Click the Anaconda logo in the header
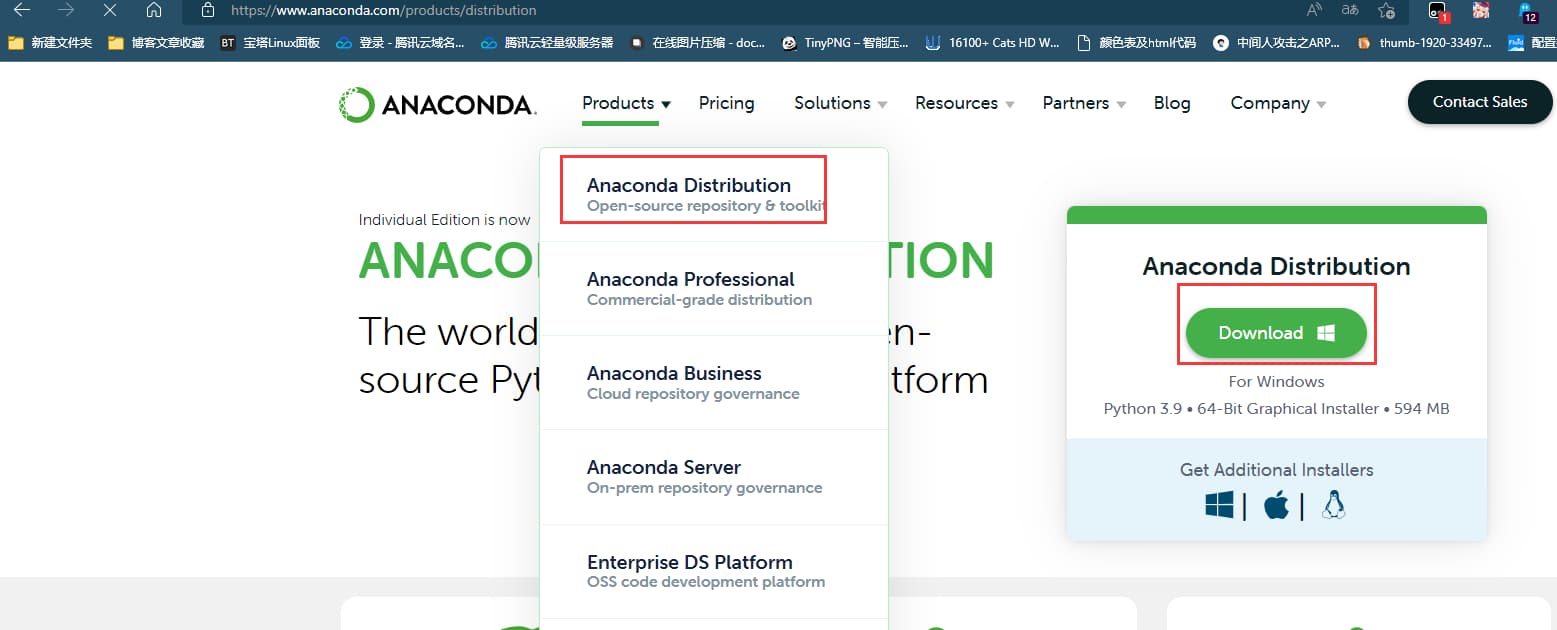The width and height of the screenshot is (1557, 630). click(437, 104)
